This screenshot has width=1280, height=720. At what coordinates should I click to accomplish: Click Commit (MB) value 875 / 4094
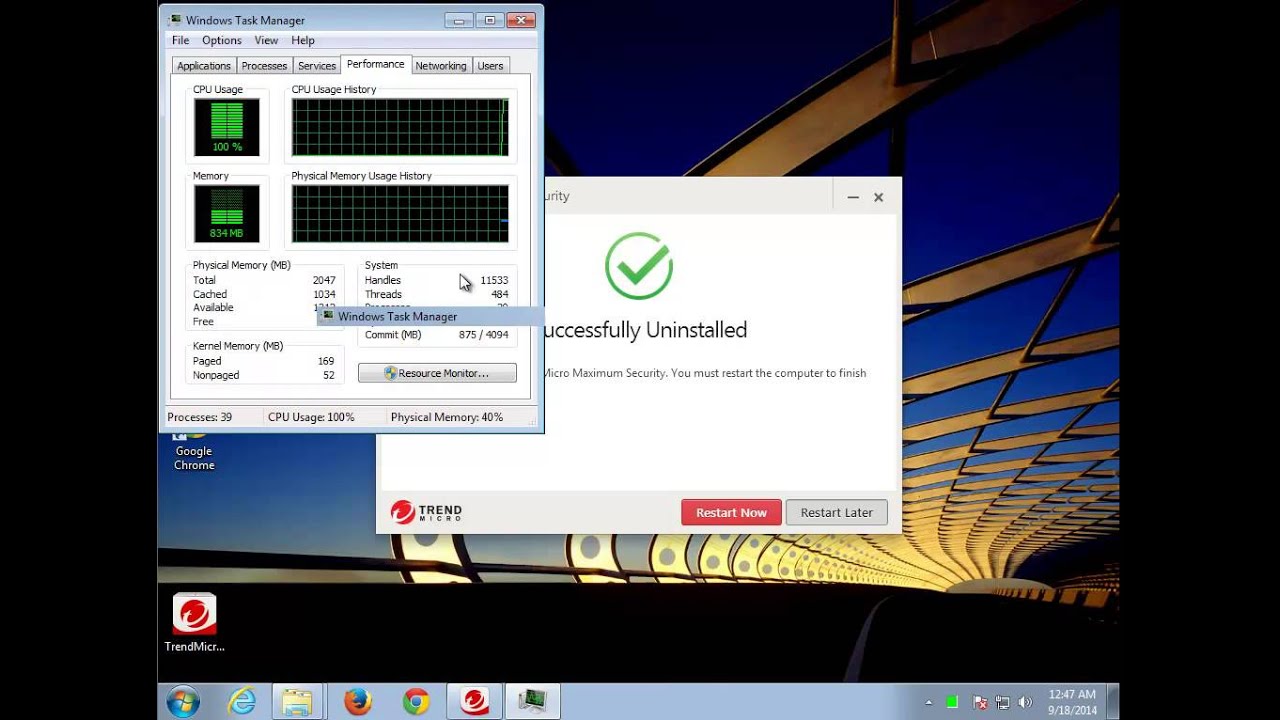tap(484, 335)
